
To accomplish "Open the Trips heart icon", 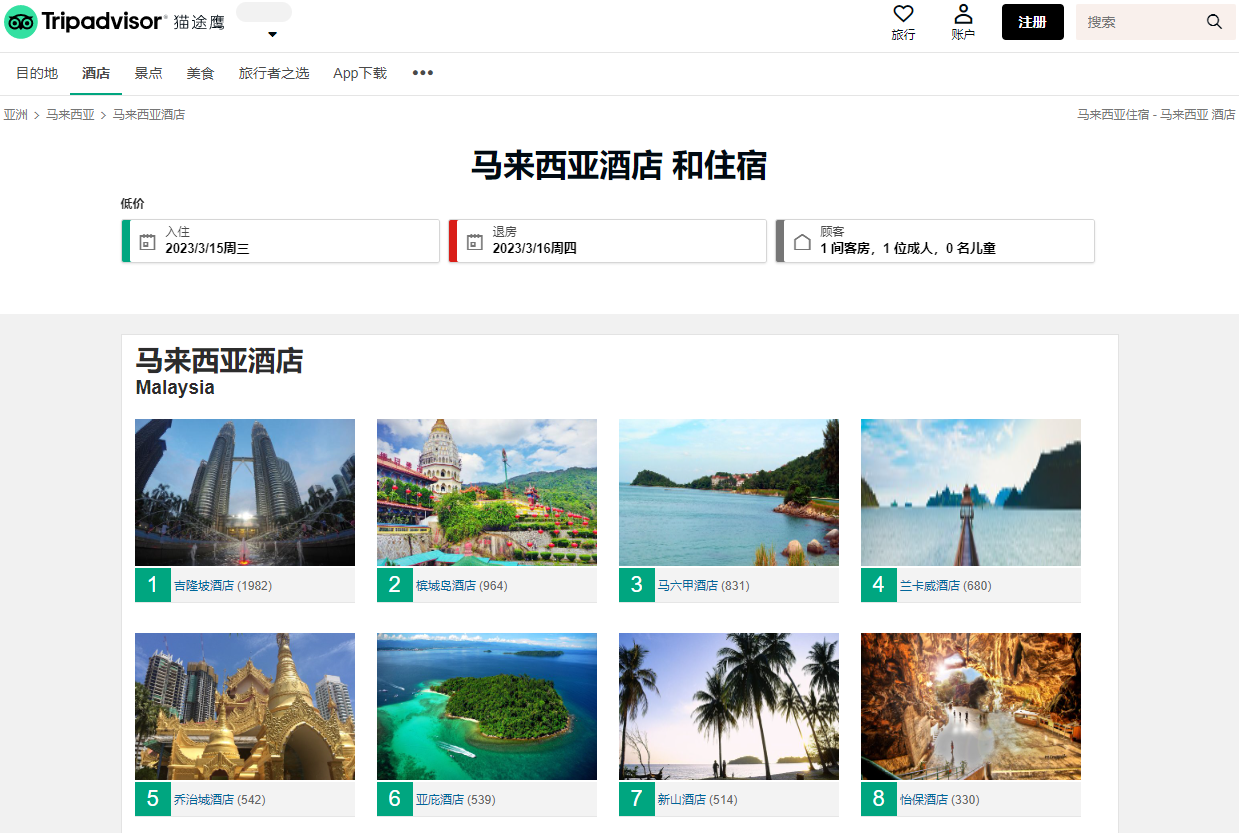I will (x=903, y=14).
